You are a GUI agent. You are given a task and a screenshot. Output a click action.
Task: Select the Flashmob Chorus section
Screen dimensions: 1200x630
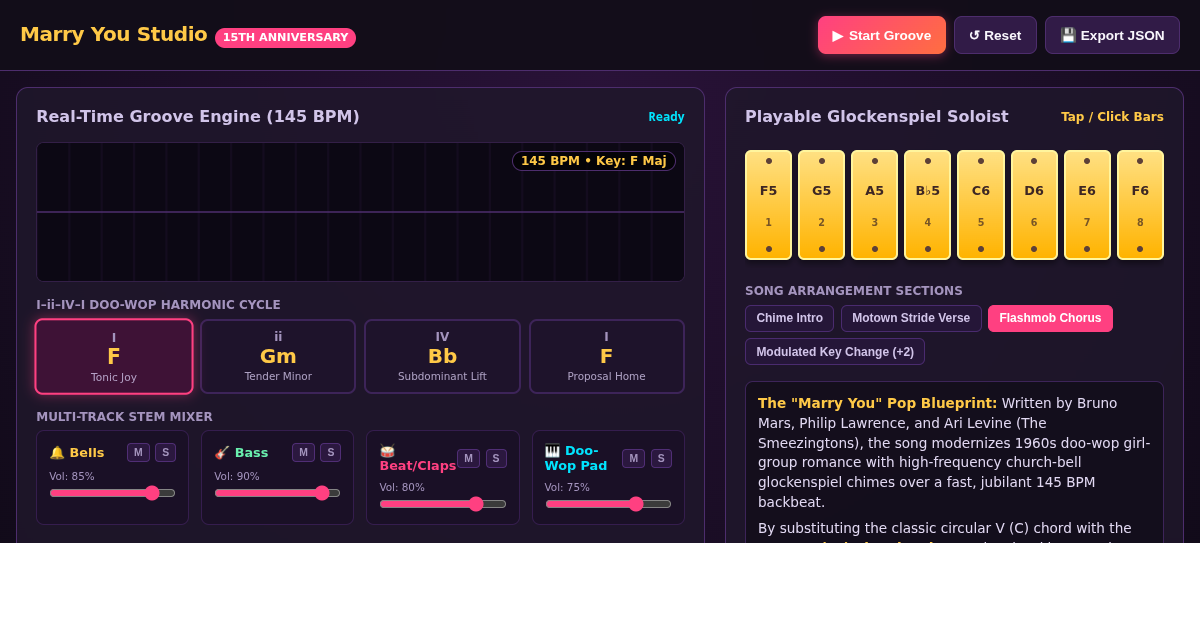click(x=1050, y=318)
